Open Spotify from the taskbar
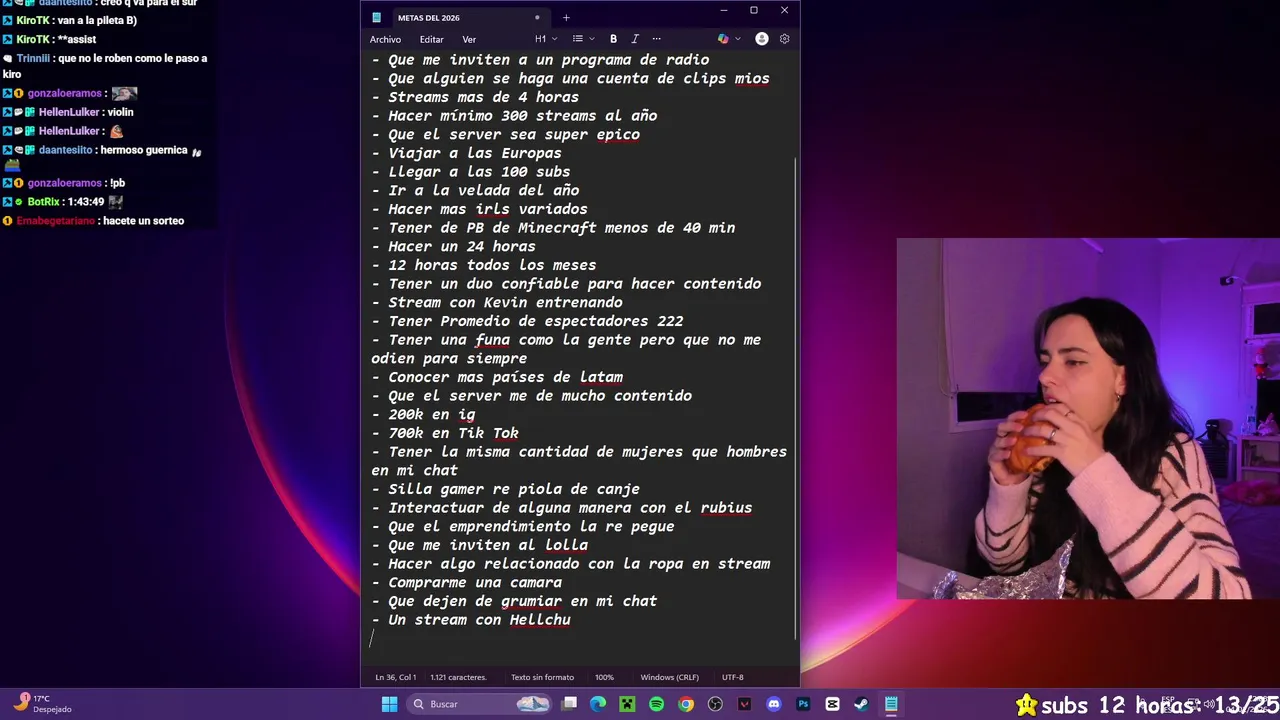The height and width of the screenshot is (720, 1280). pos(656,704)
